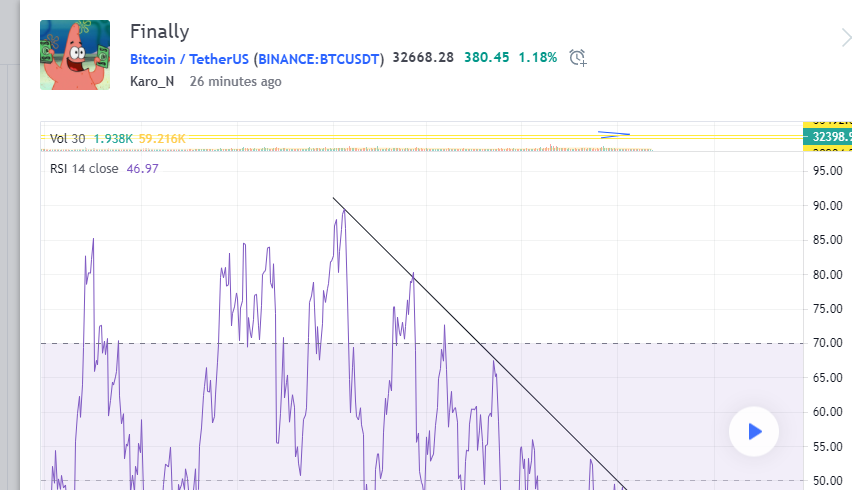Click the green 32398 price label
The width and height of the screenshot is (852, 490).
[826, 137]
